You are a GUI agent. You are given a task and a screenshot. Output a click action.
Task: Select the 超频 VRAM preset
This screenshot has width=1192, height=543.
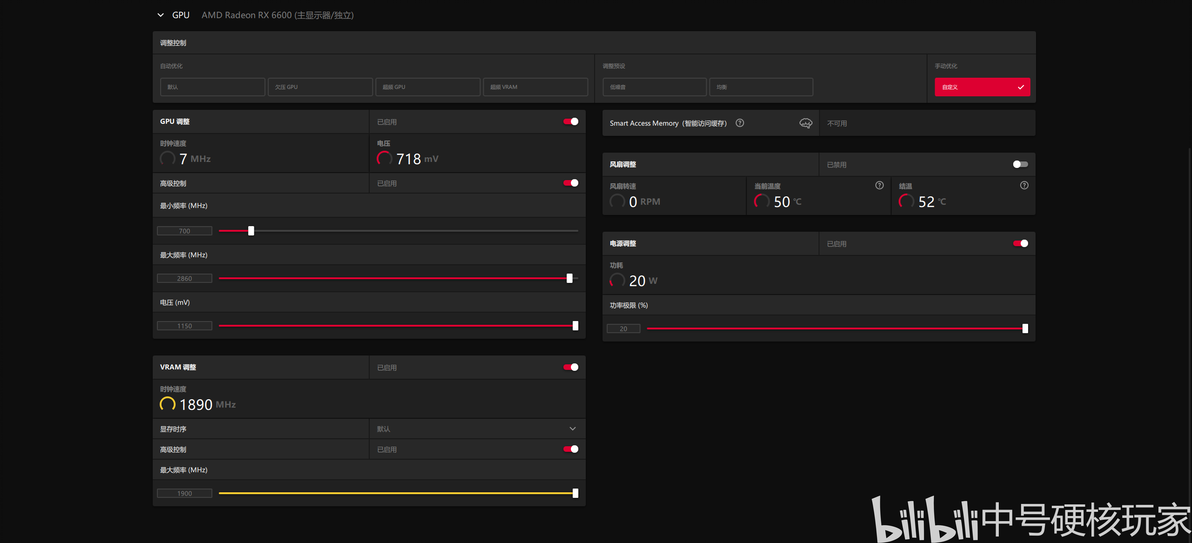(535, 87)
